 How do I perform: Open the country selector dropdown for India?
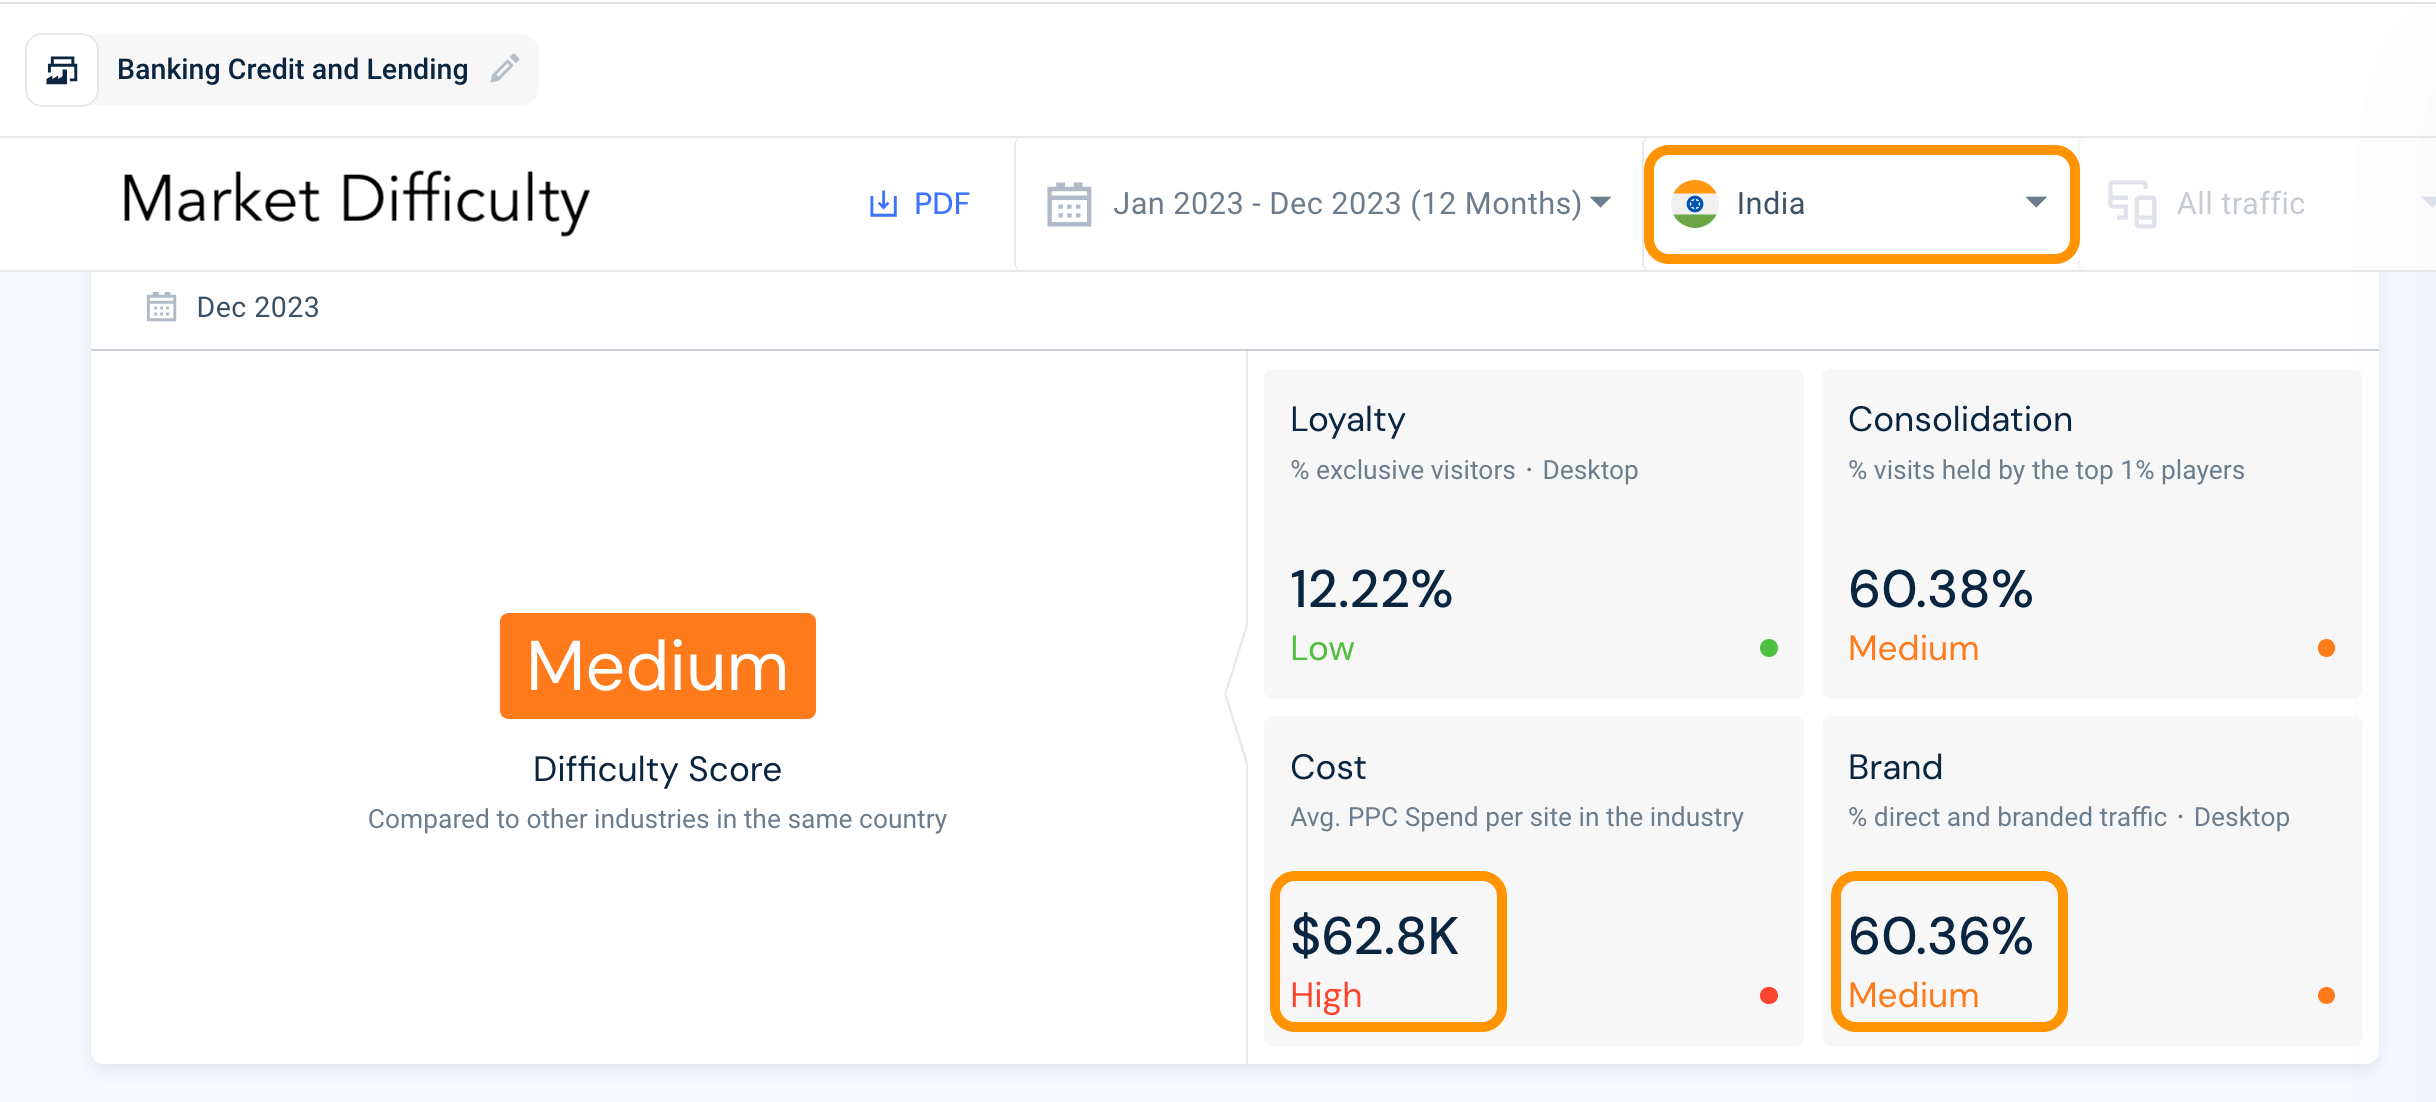(x=1860, y=203)
